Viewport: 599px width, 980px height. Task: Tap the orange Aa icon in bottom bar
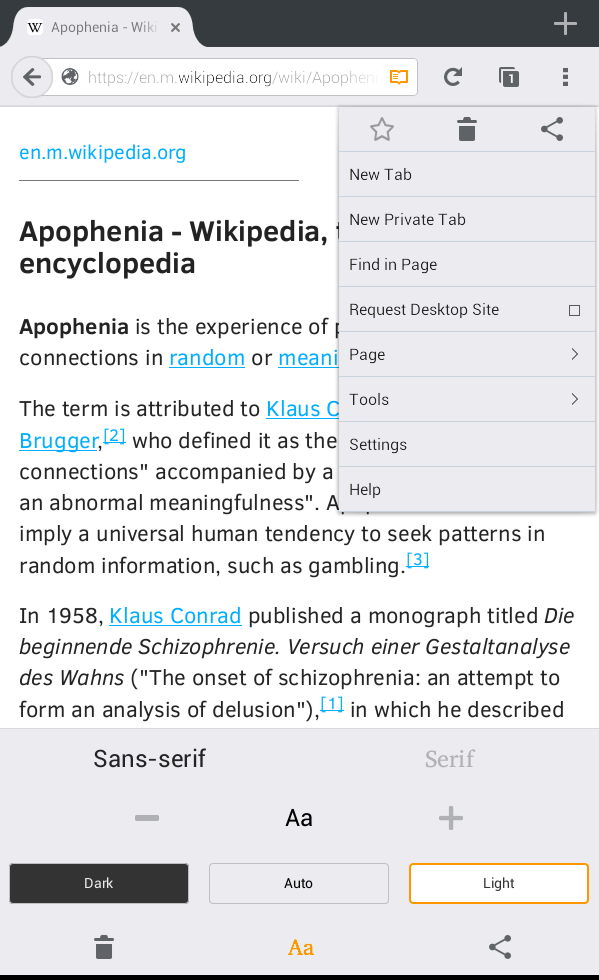[300, 948]
